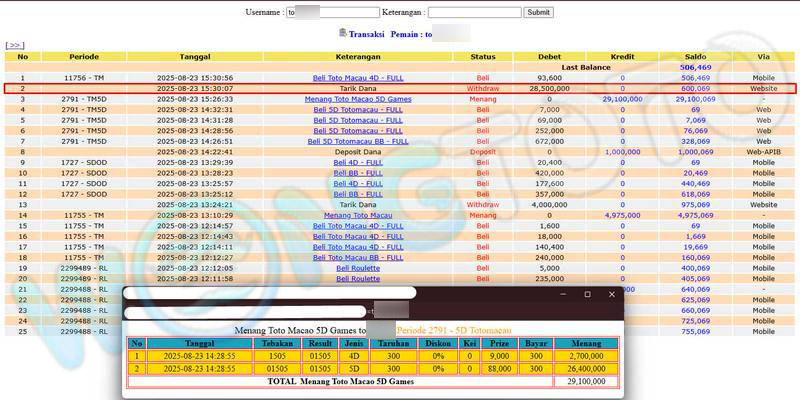Open Menang Toto Macao 5D Games link
The width and height of the screenshot is (800, 400).
pos(358,99)
